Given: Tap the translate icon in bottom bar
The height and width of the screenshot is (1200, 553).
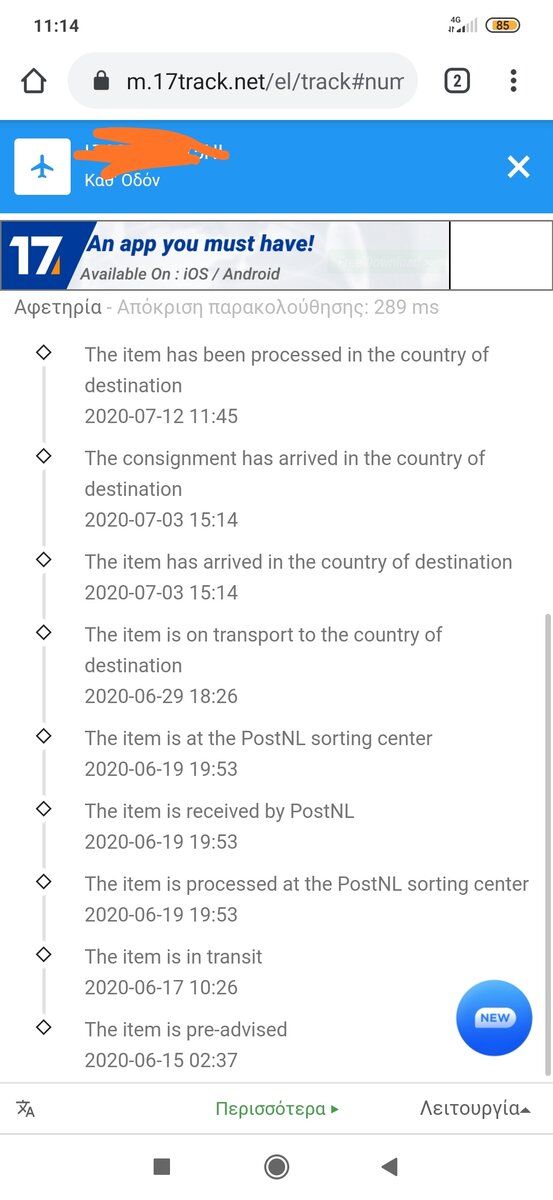Looking at the screenshot, I should 26,1109.
